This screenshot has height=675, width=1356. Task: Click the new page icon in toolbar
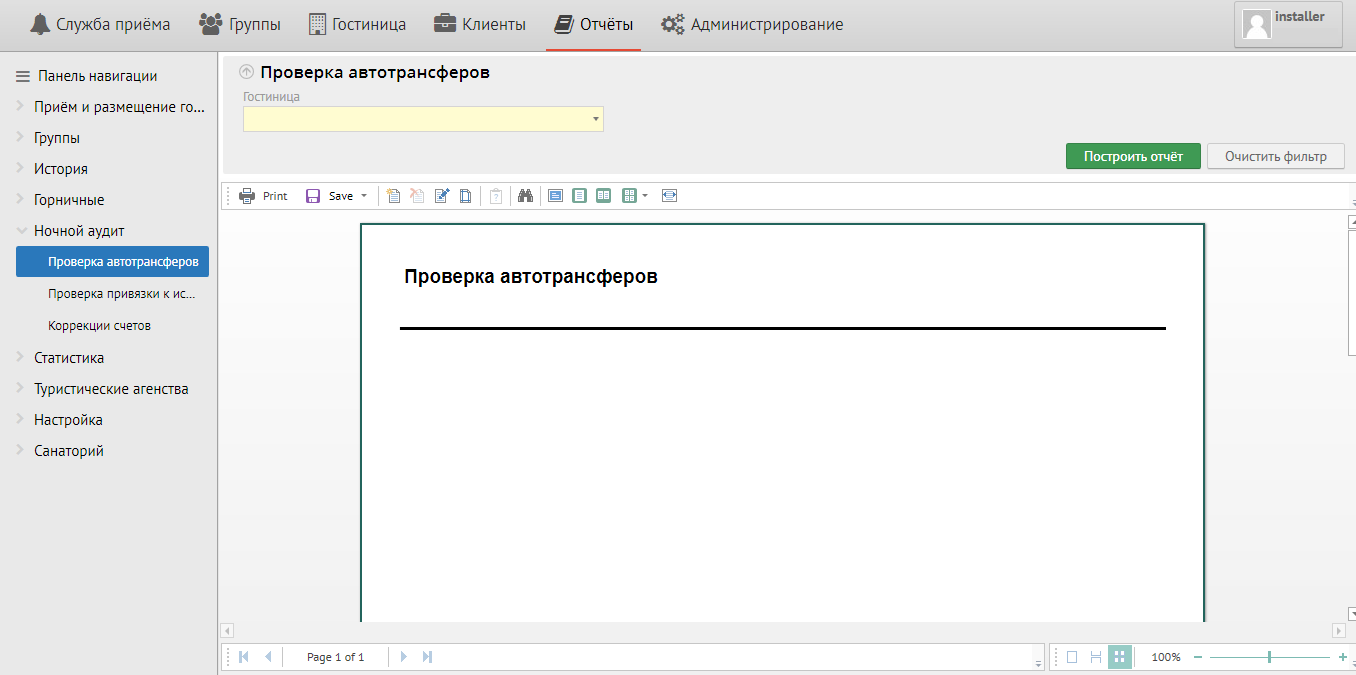click(x=393, y=196)
